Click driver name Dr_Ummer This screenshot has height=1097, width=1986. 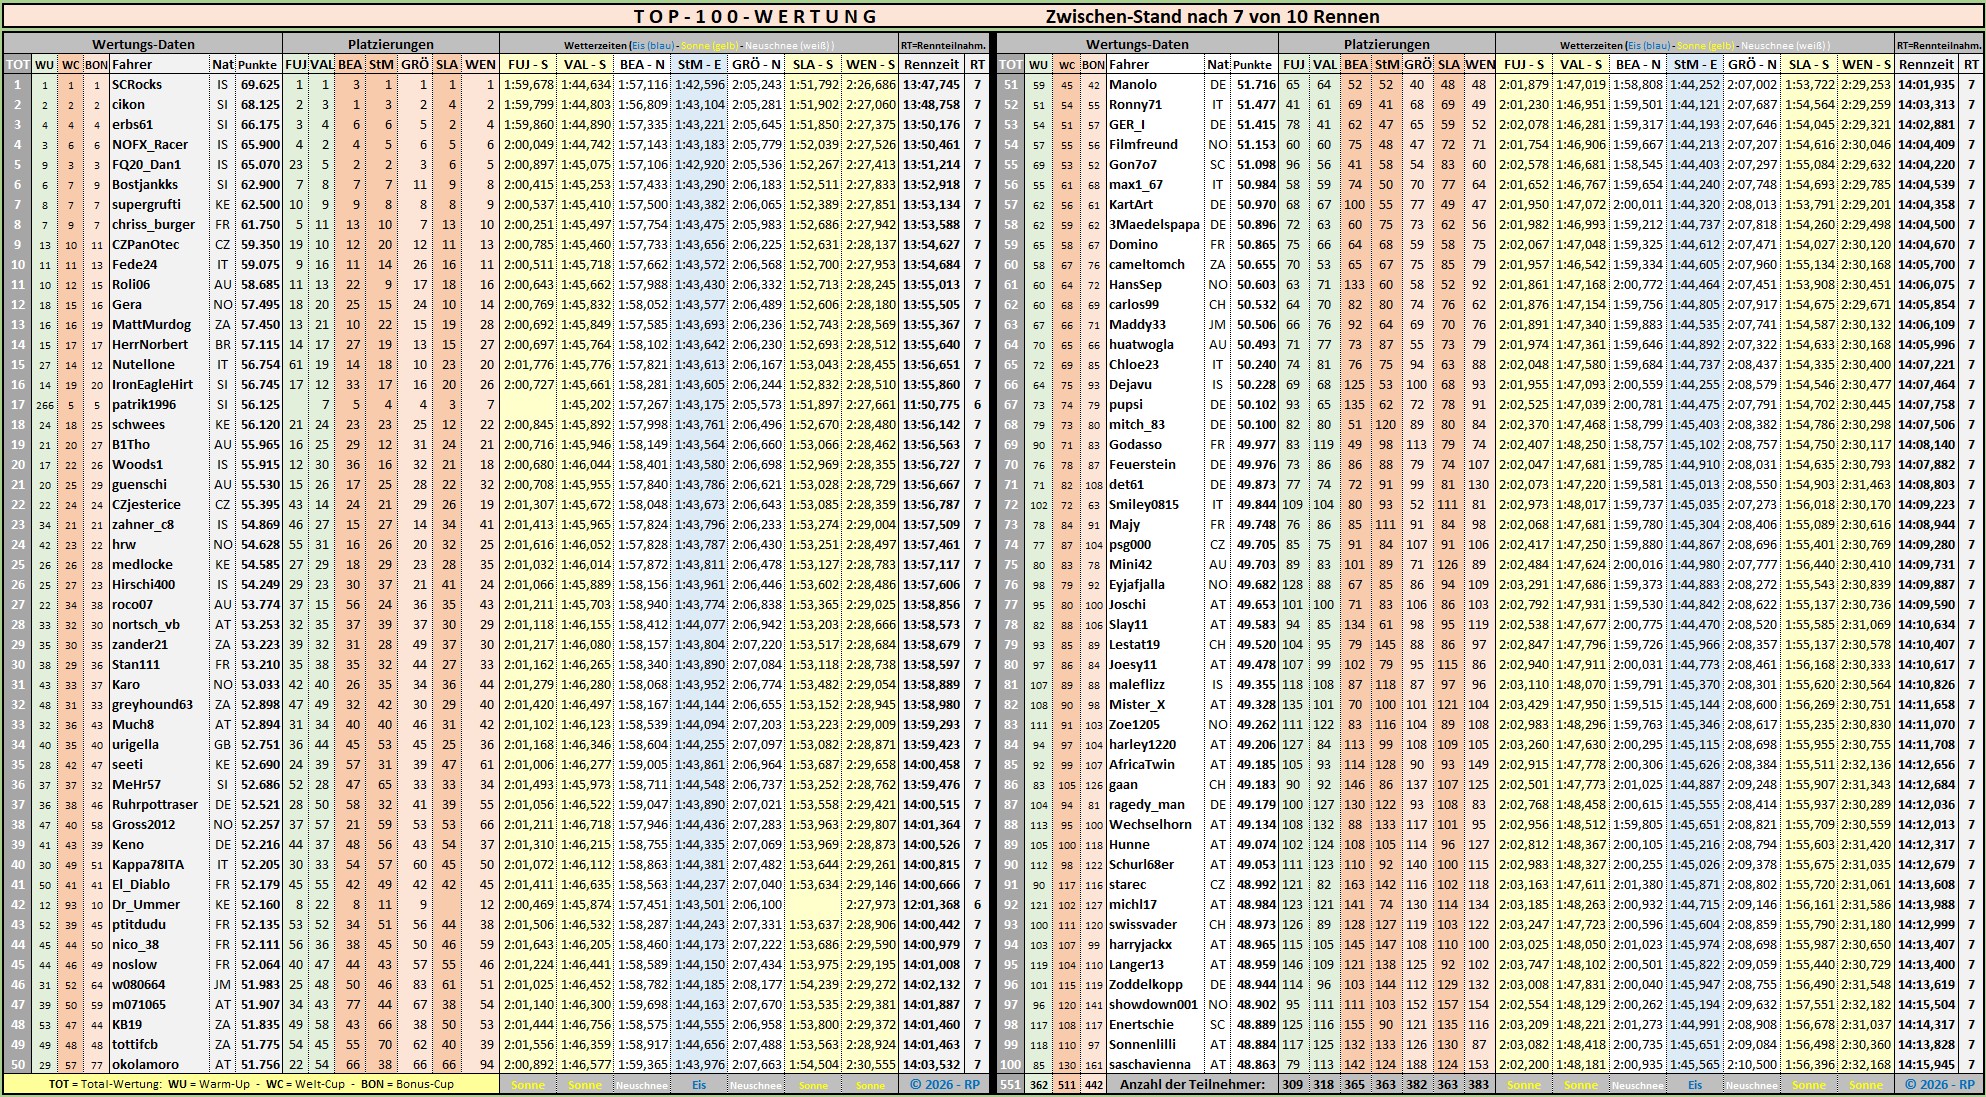pyautogui.click(x=146, y=905)
